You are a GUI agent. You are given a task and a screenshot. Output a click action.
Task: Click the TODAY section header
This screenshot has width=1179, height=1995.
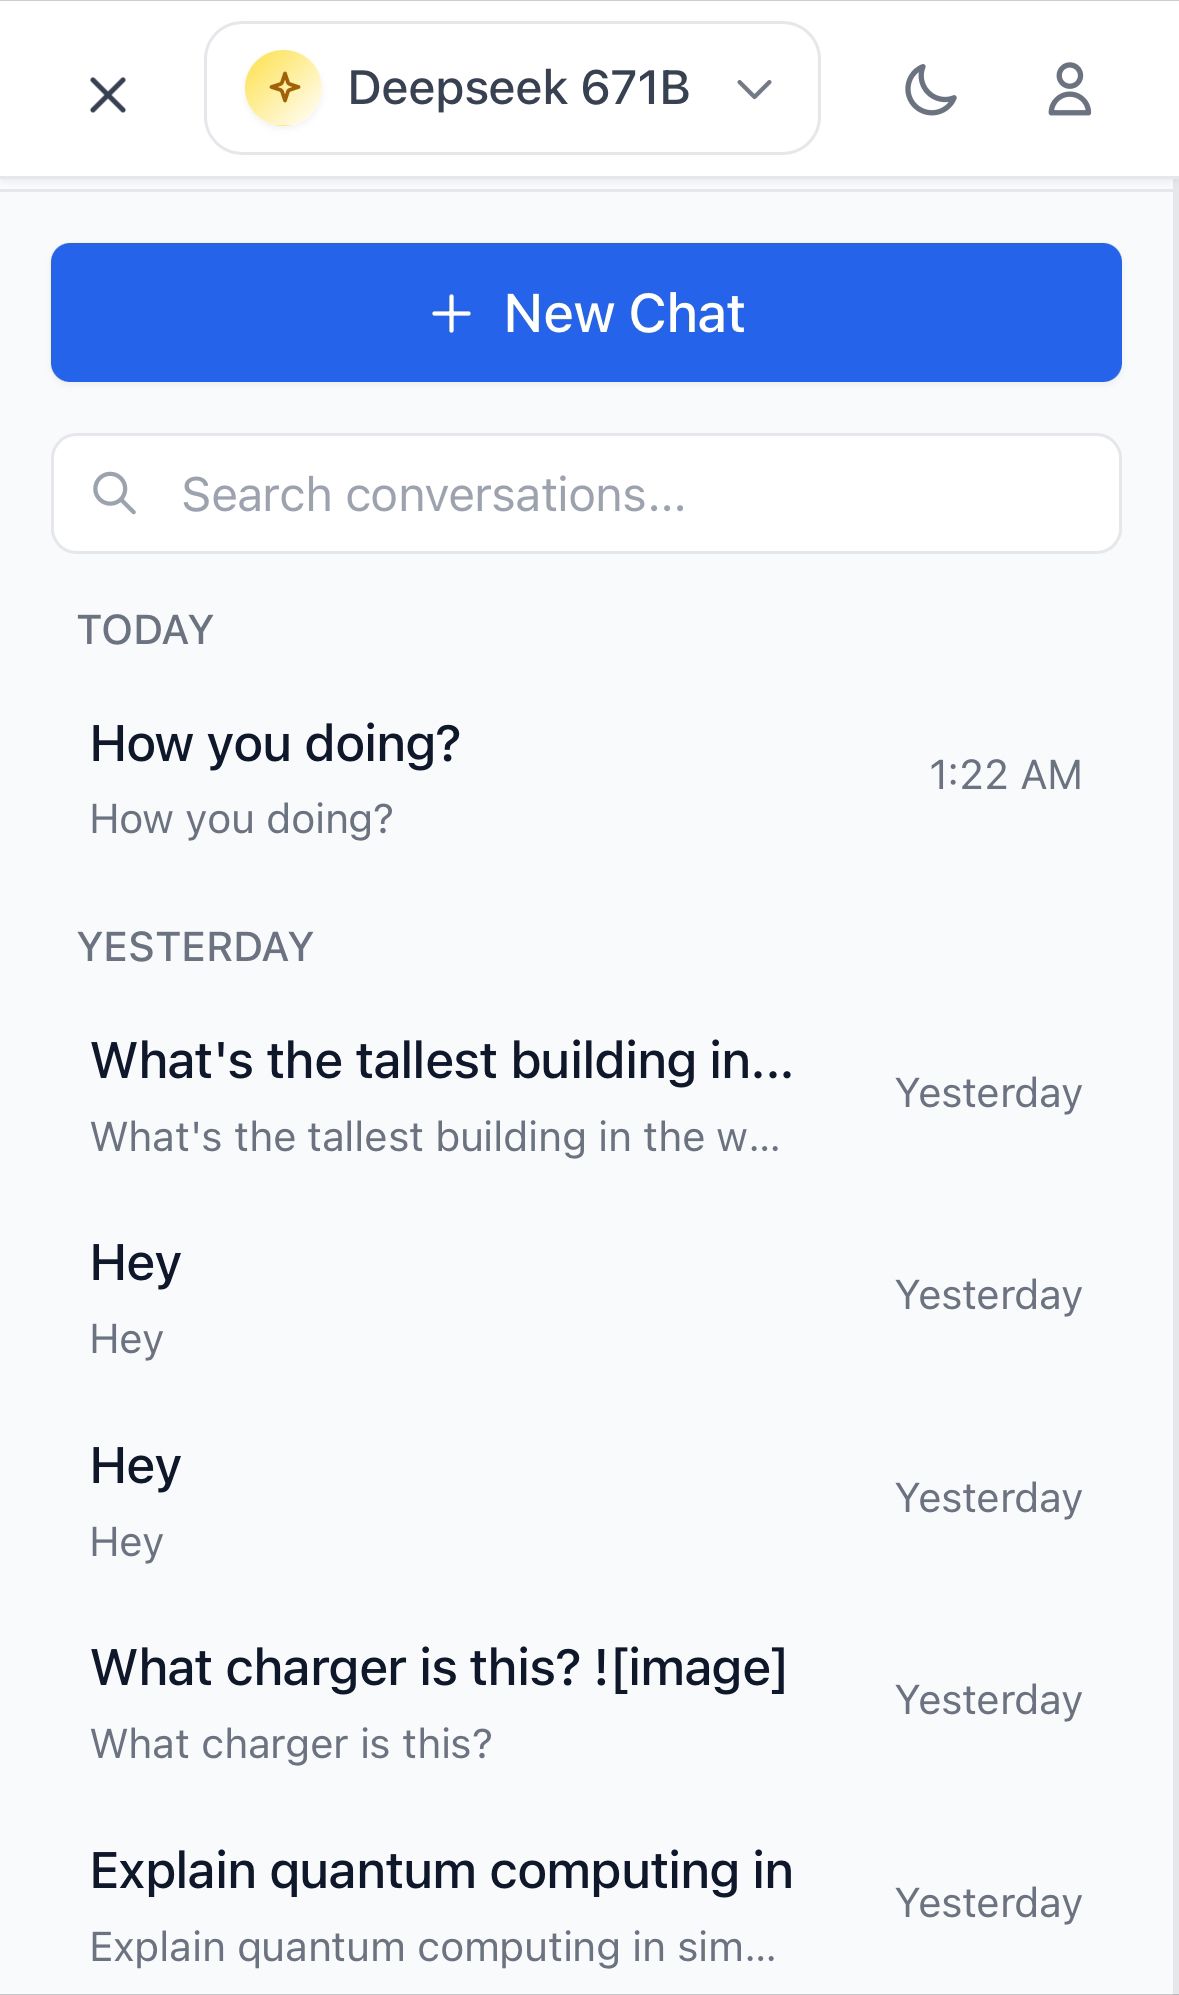146,630
